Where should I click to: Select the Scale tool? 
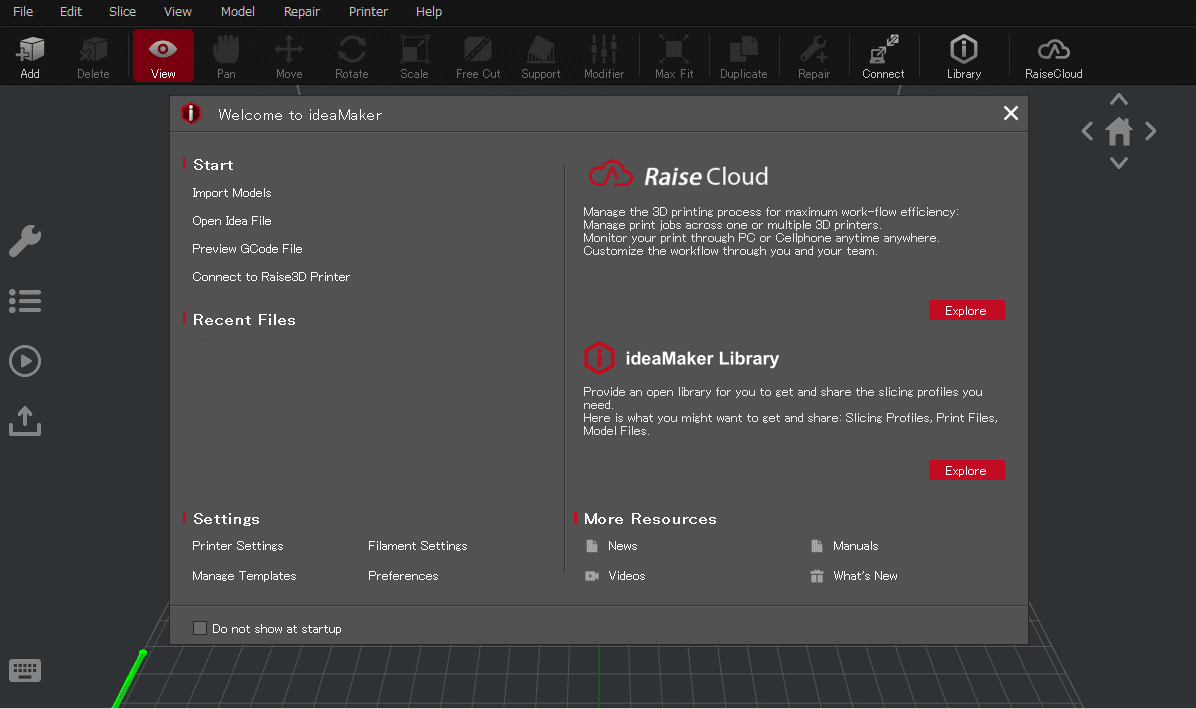(x=414, y=56)
